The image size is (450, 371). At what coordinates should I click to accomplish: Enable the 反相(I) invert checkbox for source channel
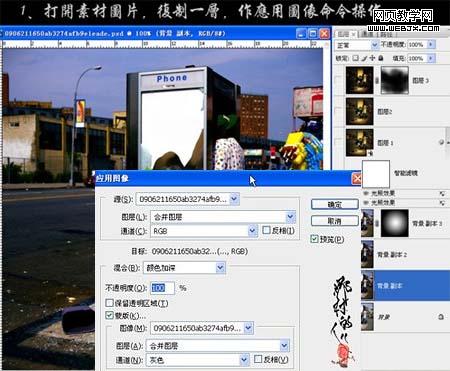point(266,230)
